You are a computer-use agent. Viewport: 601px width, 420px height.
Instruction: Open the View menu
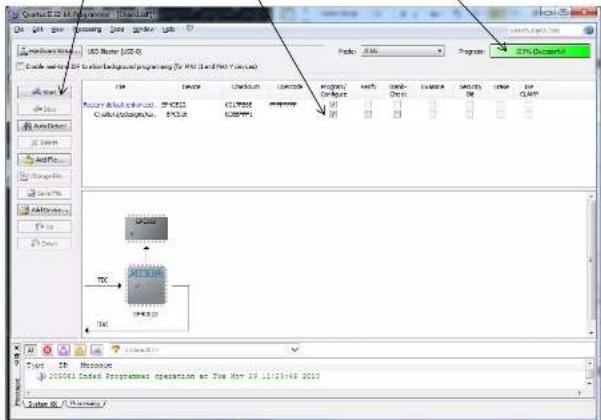pyautogui.click(x=57, y=29)
